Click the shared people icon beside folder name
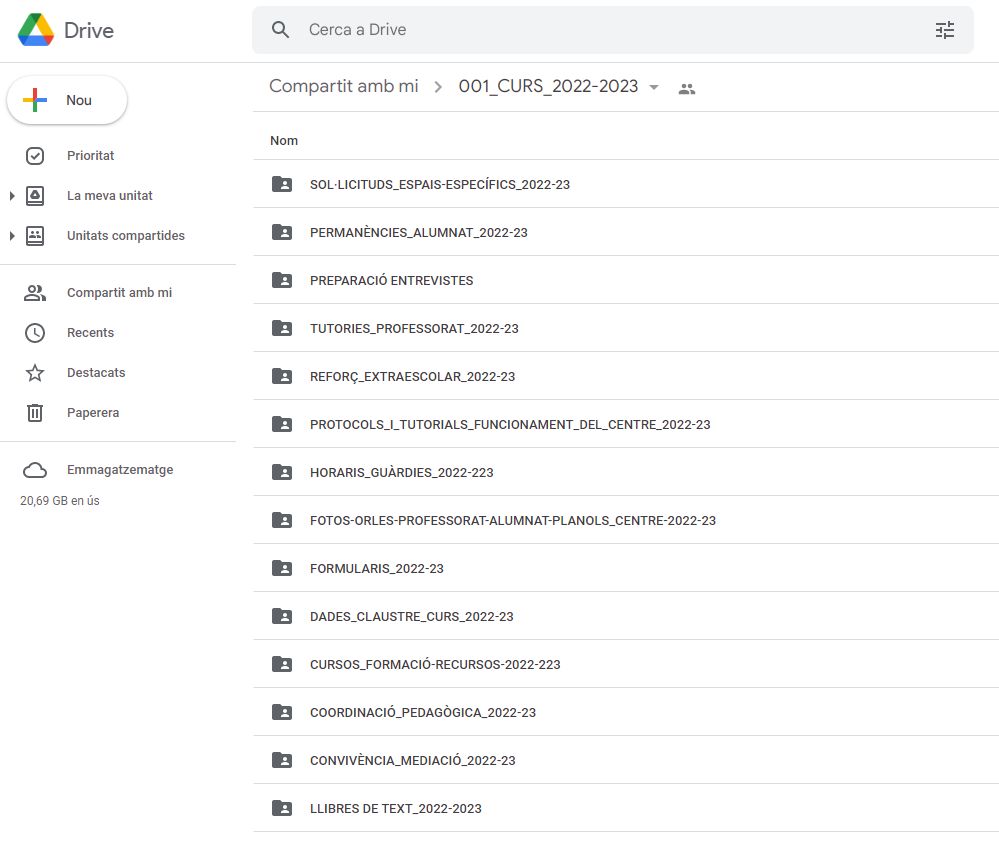 pyautogui.click(x=686, y=88)
